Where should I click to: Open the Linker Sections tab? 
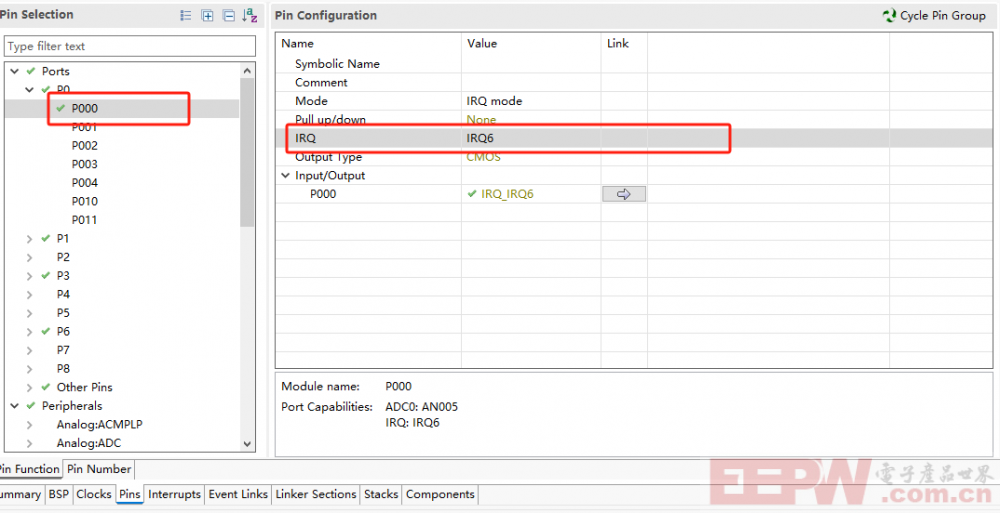[316, 494]
